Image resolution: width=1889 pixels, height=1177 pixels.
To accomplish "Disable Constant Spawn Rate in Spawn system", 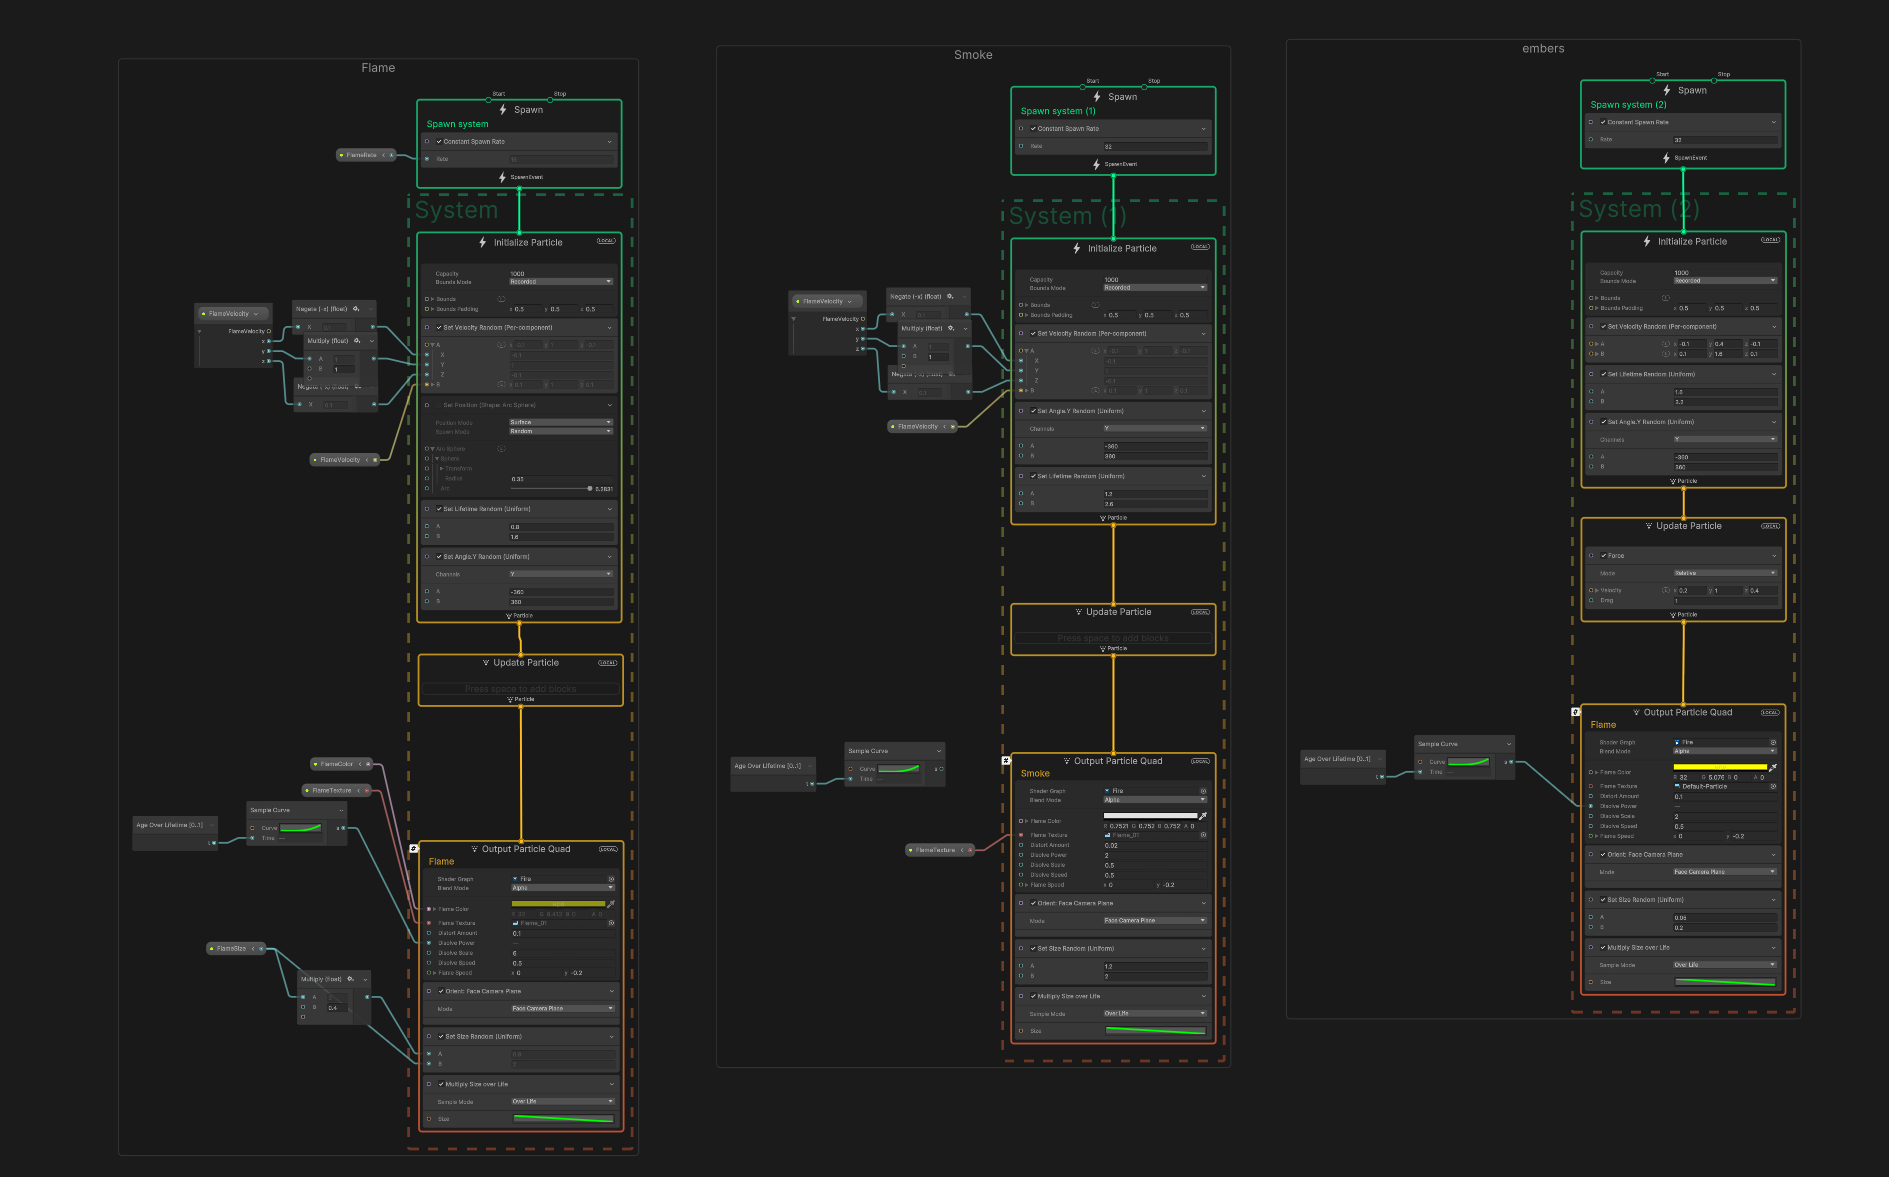I will (439, 142).
